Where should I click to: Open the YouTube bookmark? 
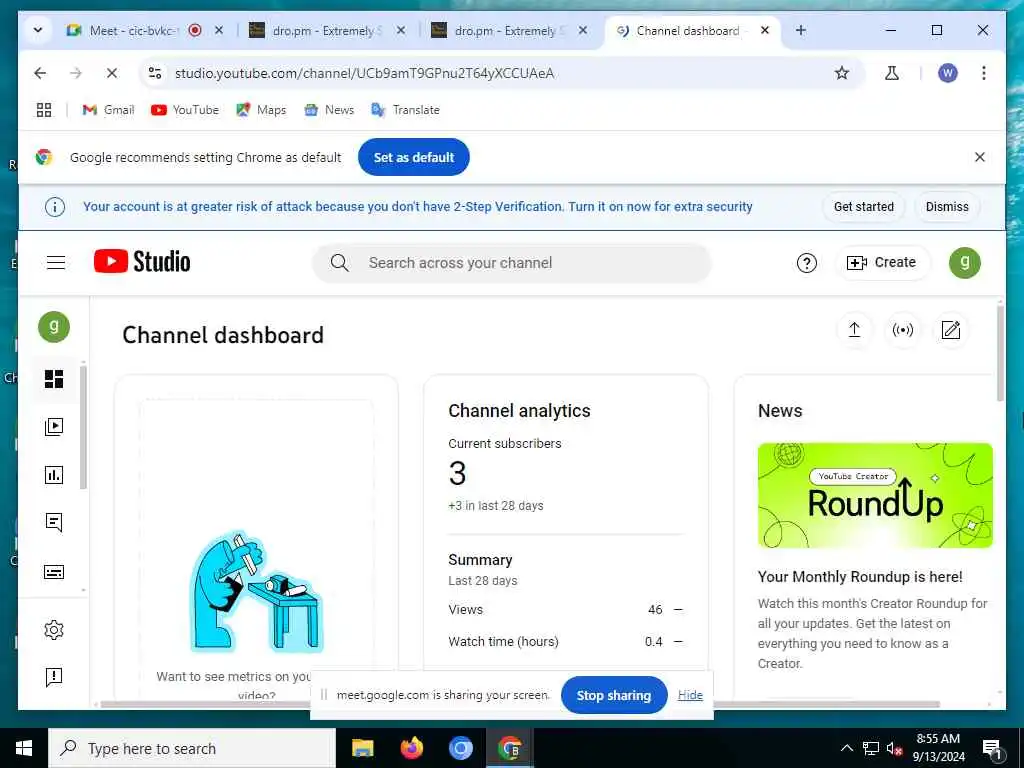pyautogui.click(x=185, y=110)
